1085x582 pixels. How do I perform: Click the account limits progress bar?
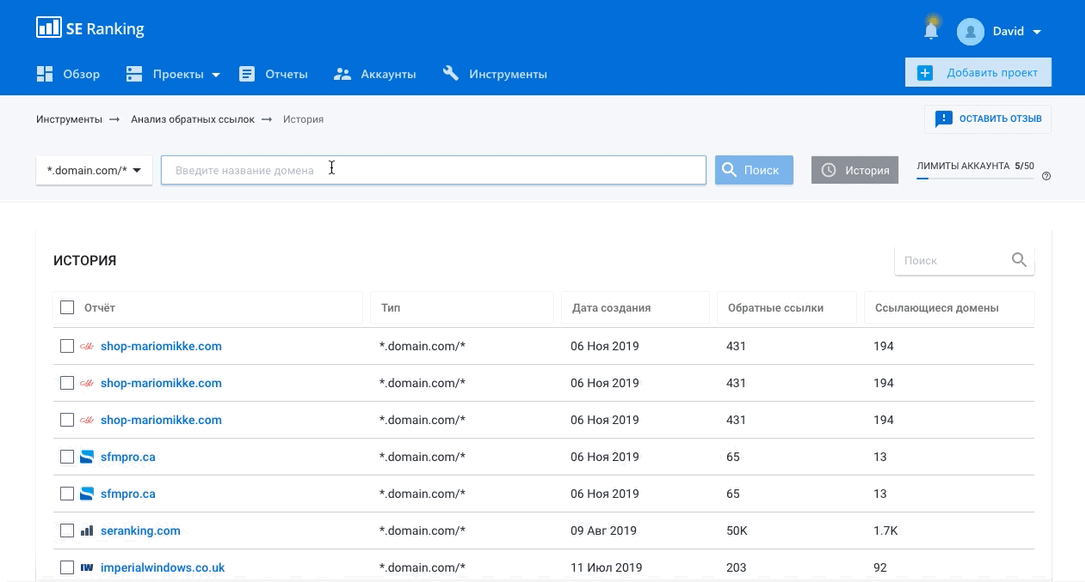(x=975, y=179)
